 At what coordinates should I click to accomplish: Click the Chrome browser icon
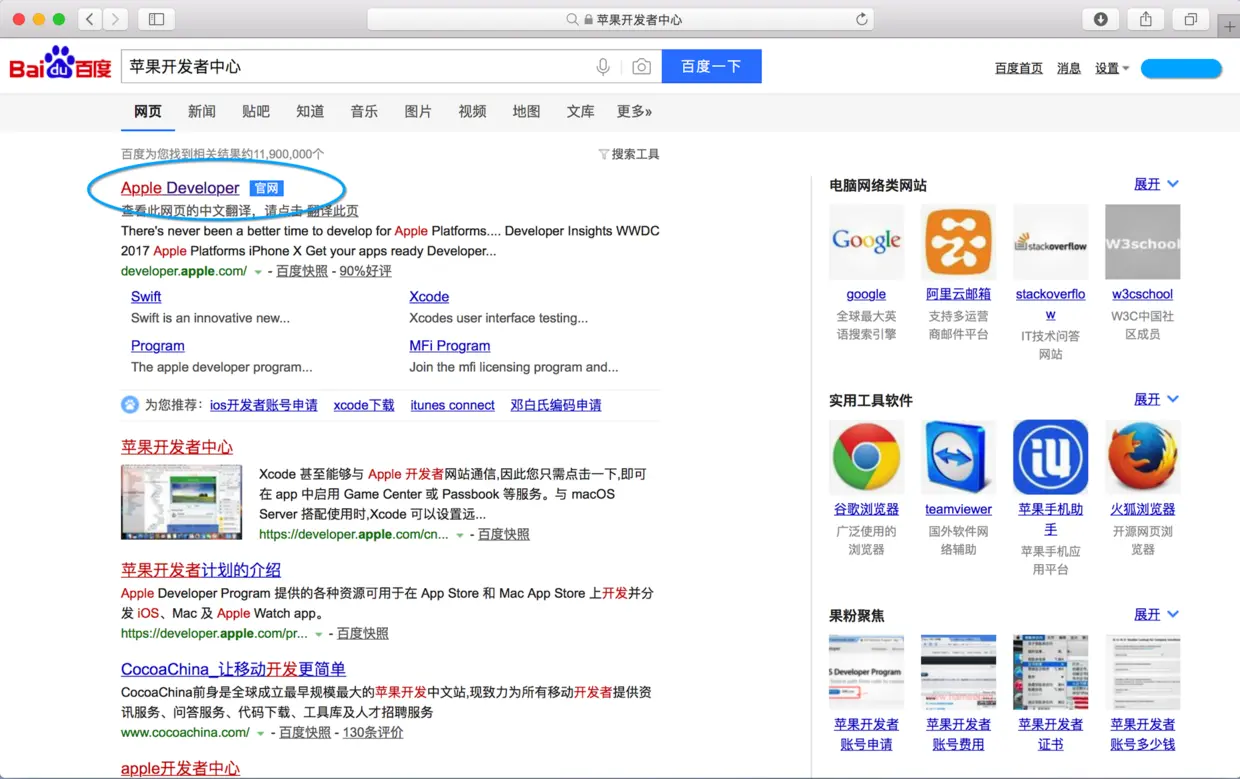coord(866,457)
